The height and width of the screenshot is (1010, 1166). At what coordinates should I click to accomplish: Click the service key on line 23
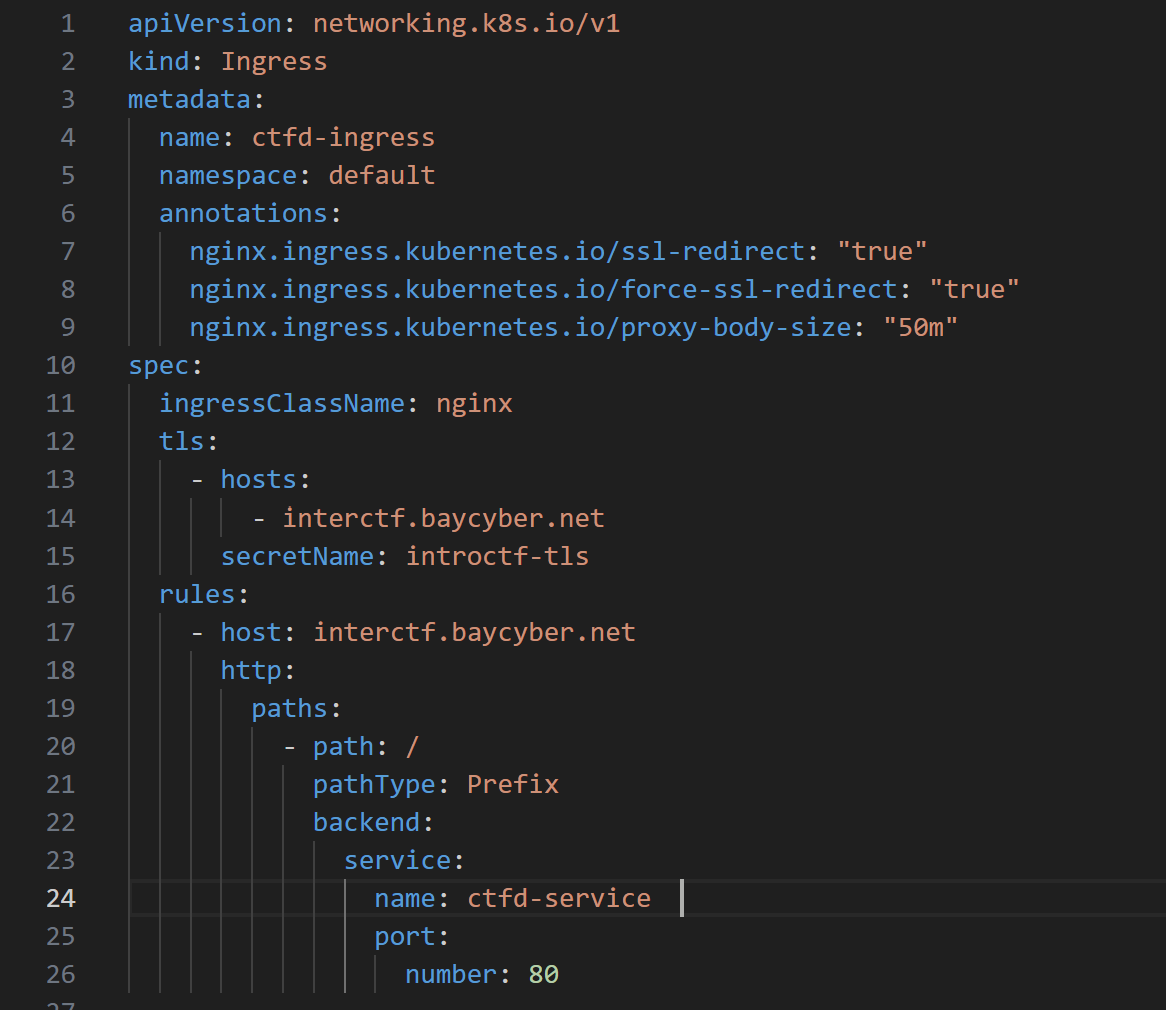click(x=397, y=861)
